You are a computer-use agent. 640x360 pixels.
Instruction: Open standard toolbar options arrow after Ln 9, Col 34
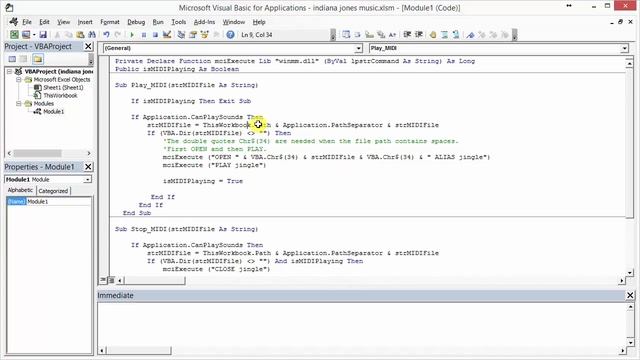click(x=333, y=35)
